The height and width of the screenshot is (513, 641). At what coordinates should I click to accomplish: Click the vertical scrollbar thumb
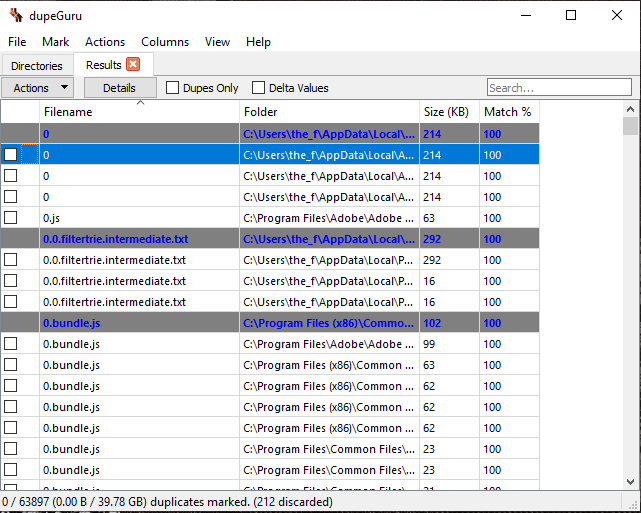coord(630,126)
